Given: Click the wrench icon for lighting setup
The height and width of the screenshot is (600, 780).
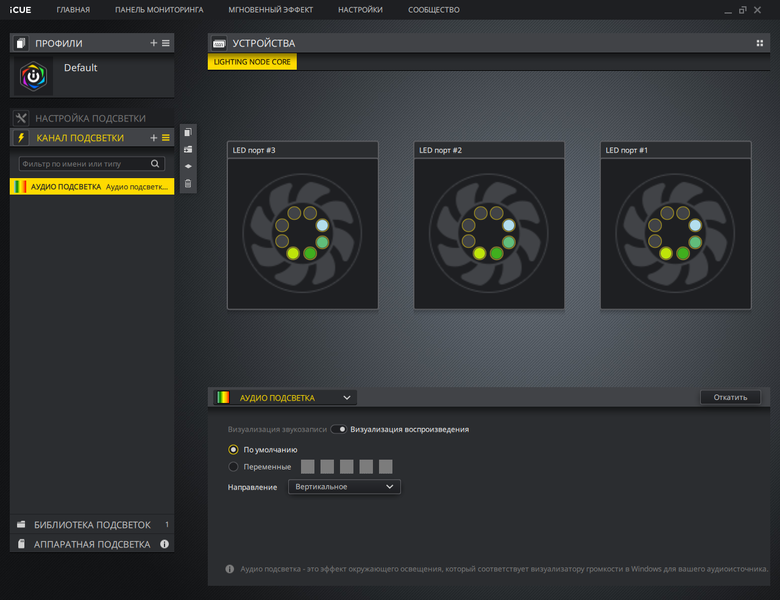Looking at the screenshot, I should coord(21,118).
